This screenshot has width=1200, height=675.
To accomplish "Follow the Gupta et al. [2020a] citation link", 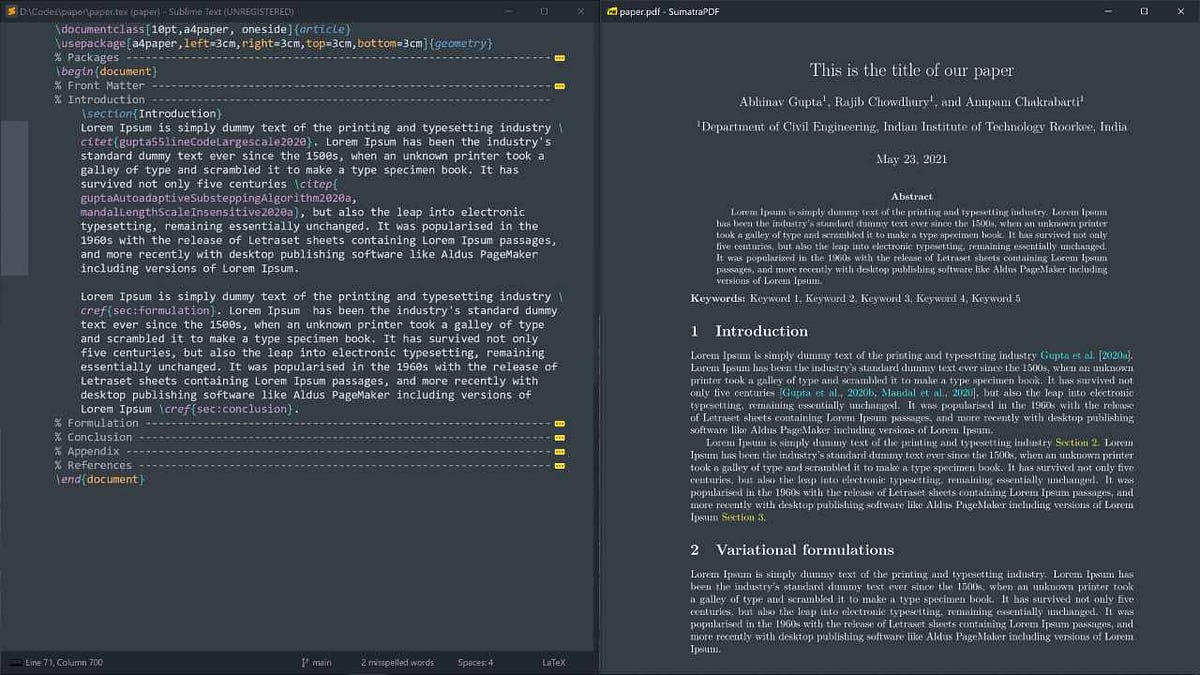I will [x=1086, y=356].
